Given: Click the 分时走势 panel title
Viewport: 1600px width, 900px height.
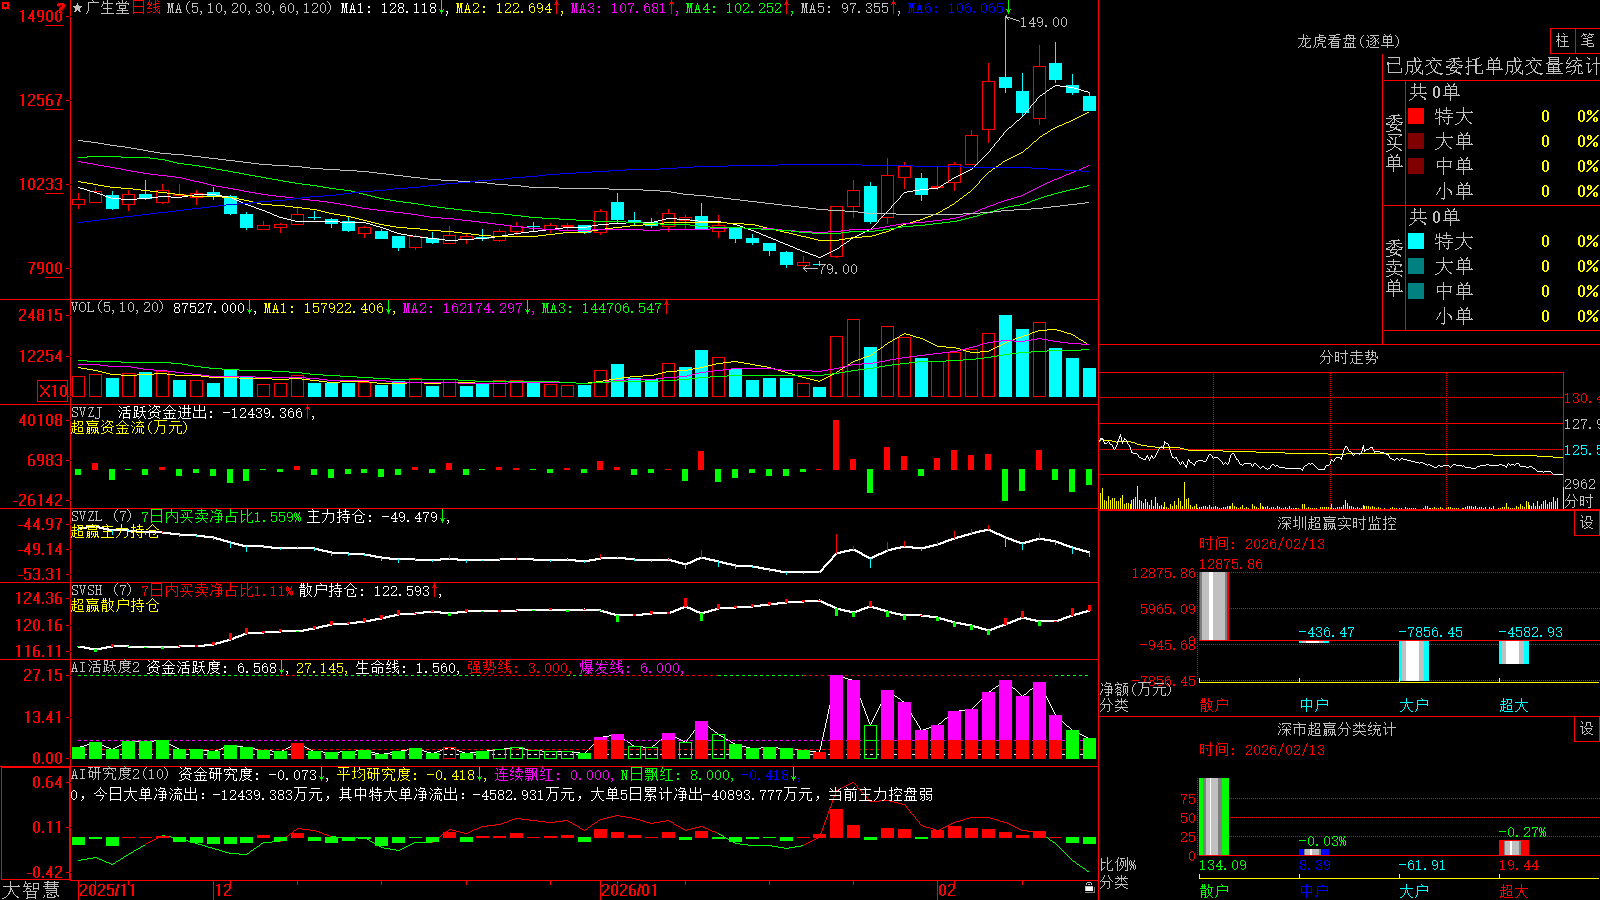Looking at the screenshot, I should pyautogui.click(x=1348, y=357).
